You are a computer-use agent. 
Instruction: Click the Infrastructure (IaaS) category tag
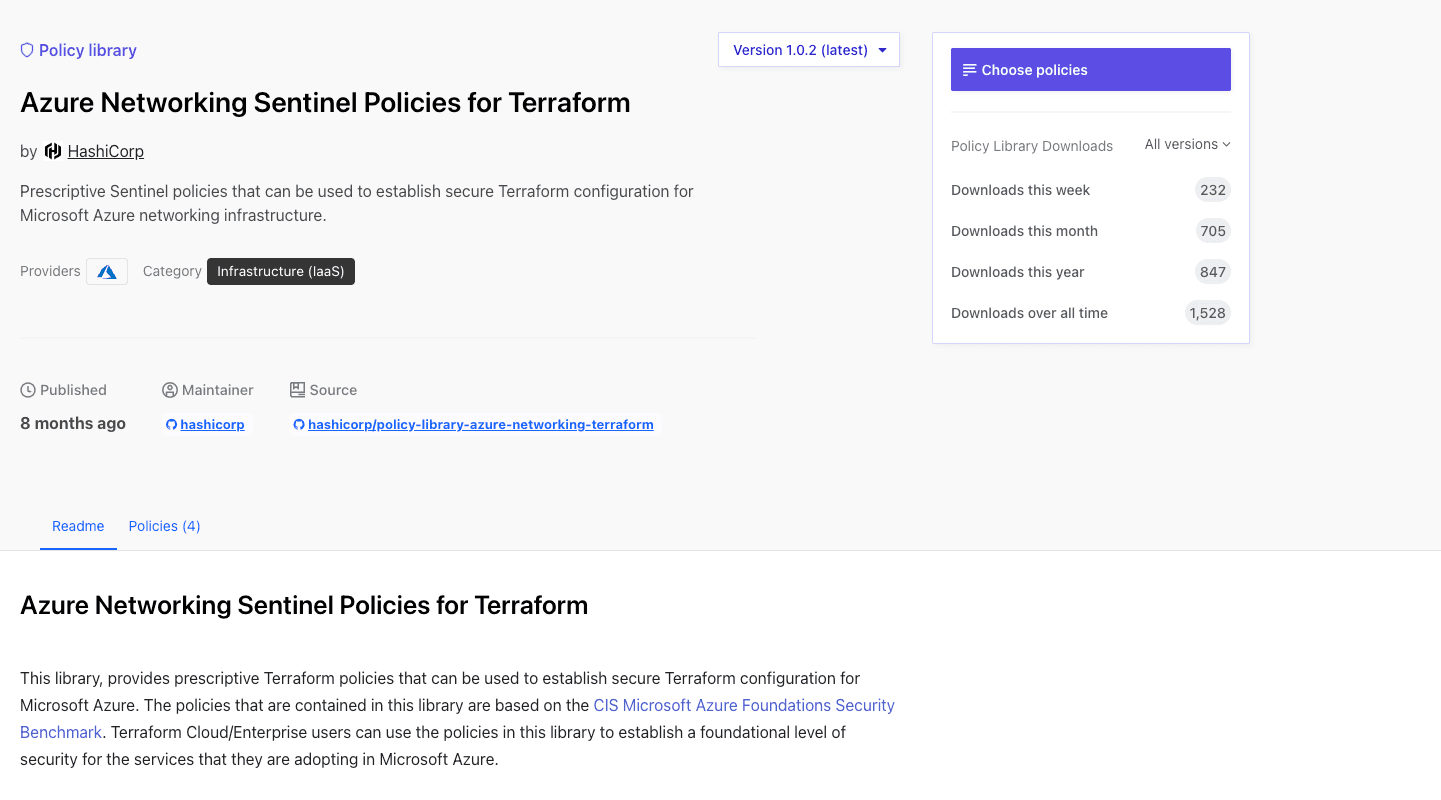tap(280, 272)
